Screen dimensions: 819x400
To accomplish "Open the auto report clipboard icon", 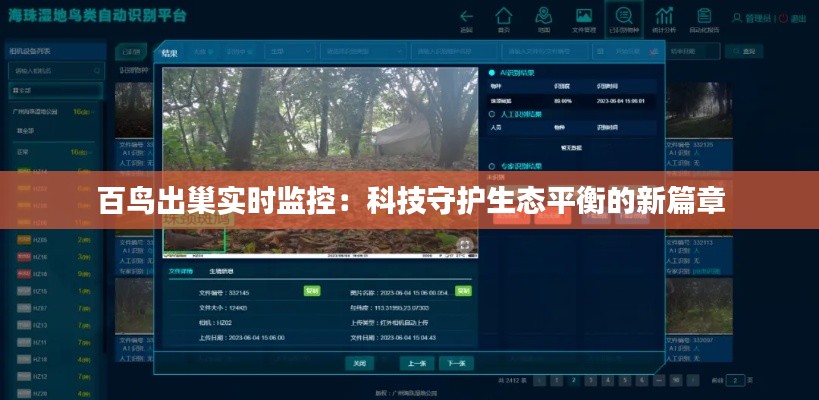I will 703,17.
